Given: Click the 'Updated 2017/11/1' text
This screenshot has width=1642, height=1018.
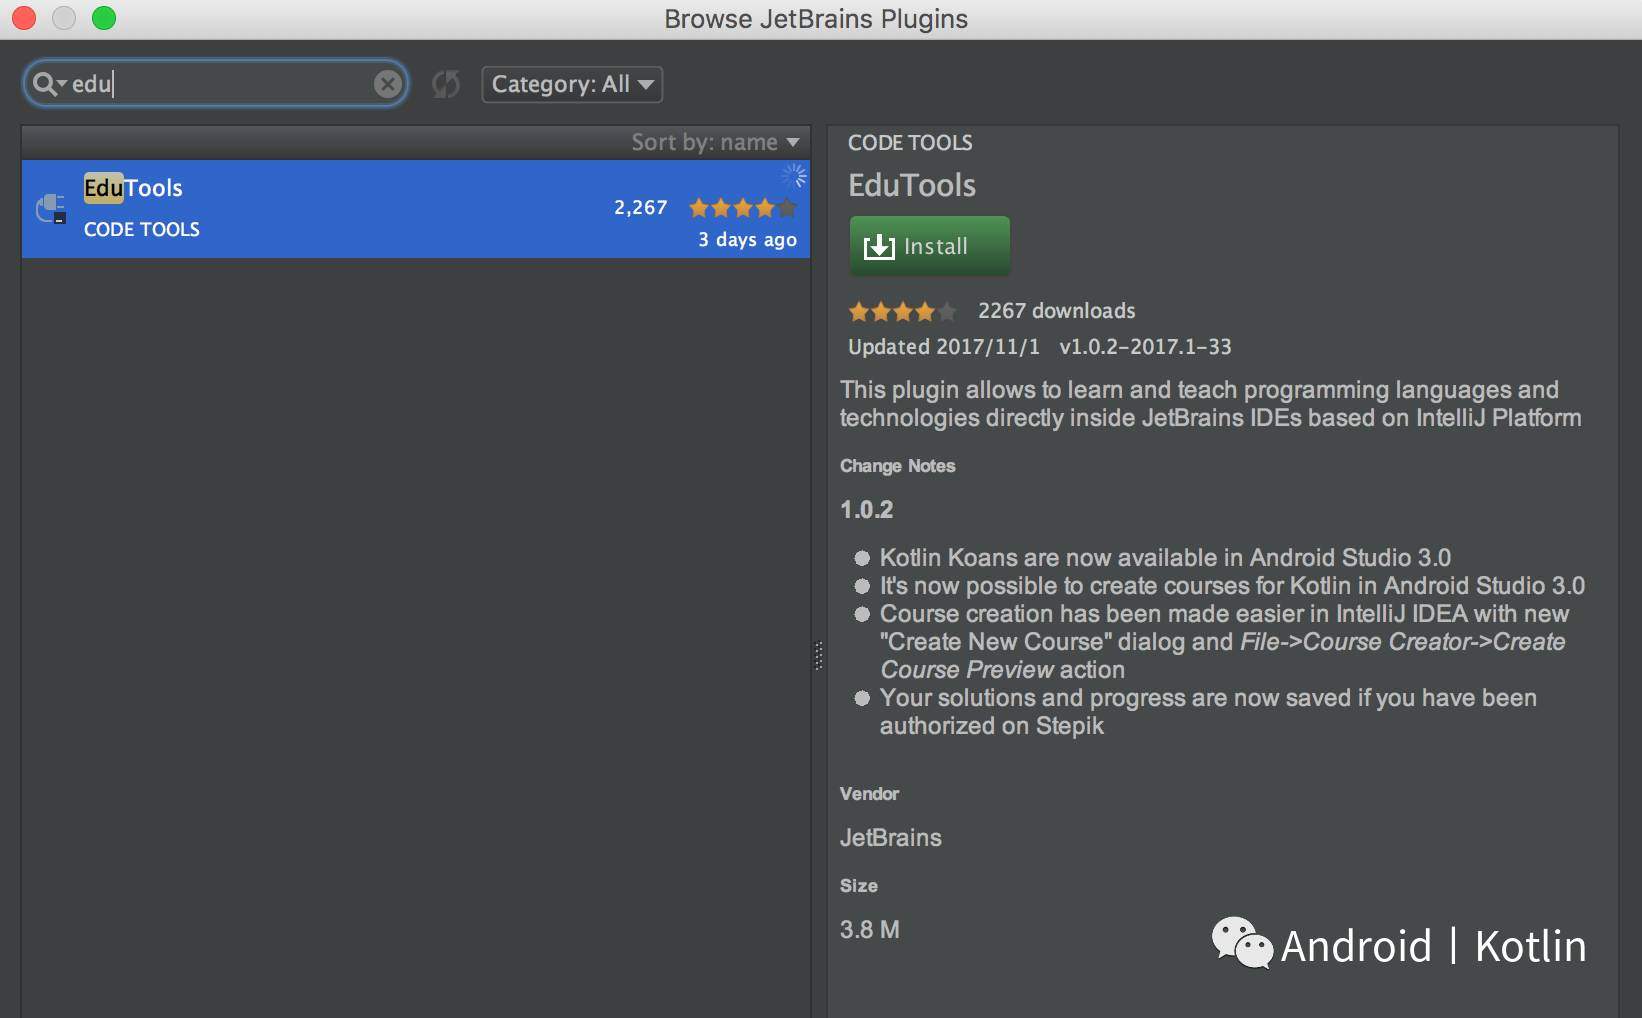Looking at the screenshot, I should [944, 347].
